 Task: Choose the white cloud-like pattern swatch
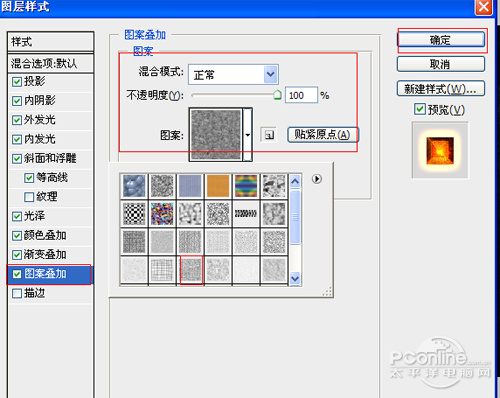190,214
